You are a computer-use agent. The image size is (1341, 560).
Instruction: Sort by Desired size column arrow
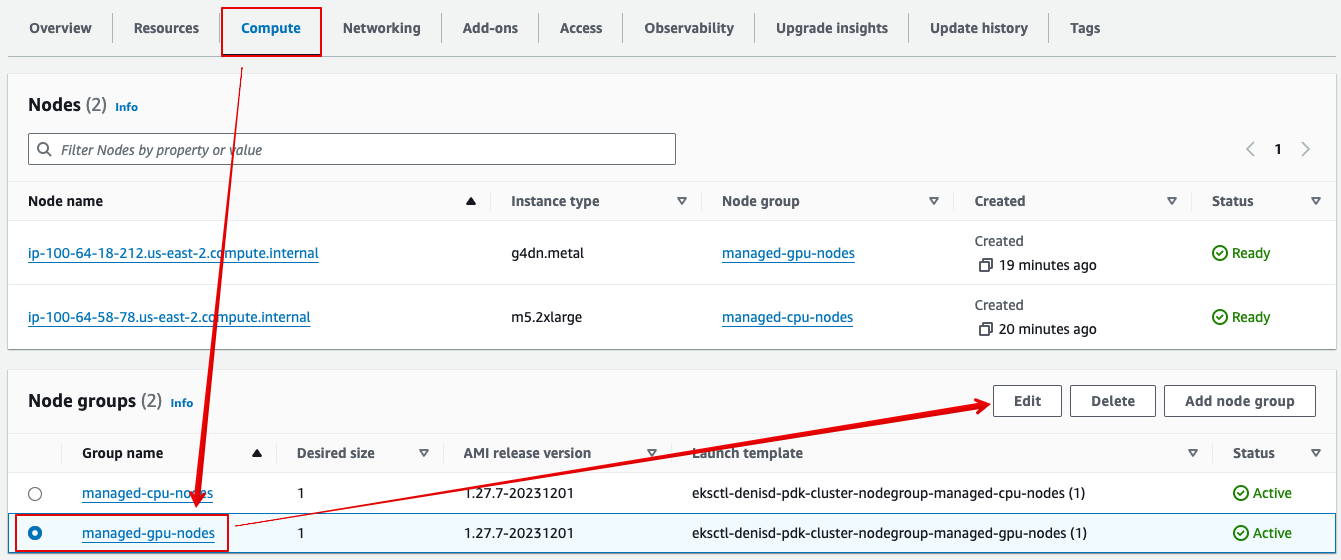424,453
